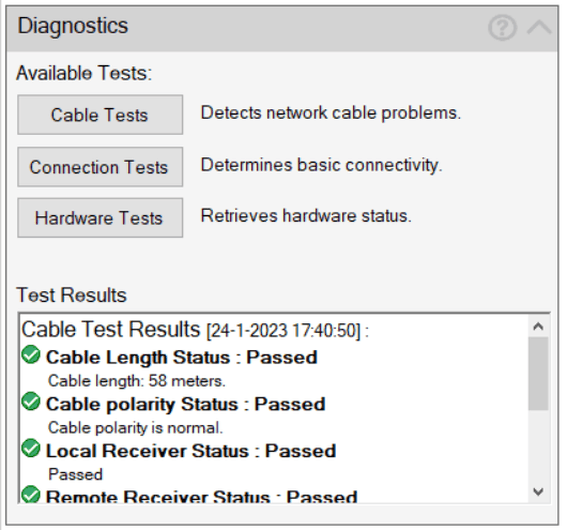Click the results scrollbar down arrow

click(538, 492)
